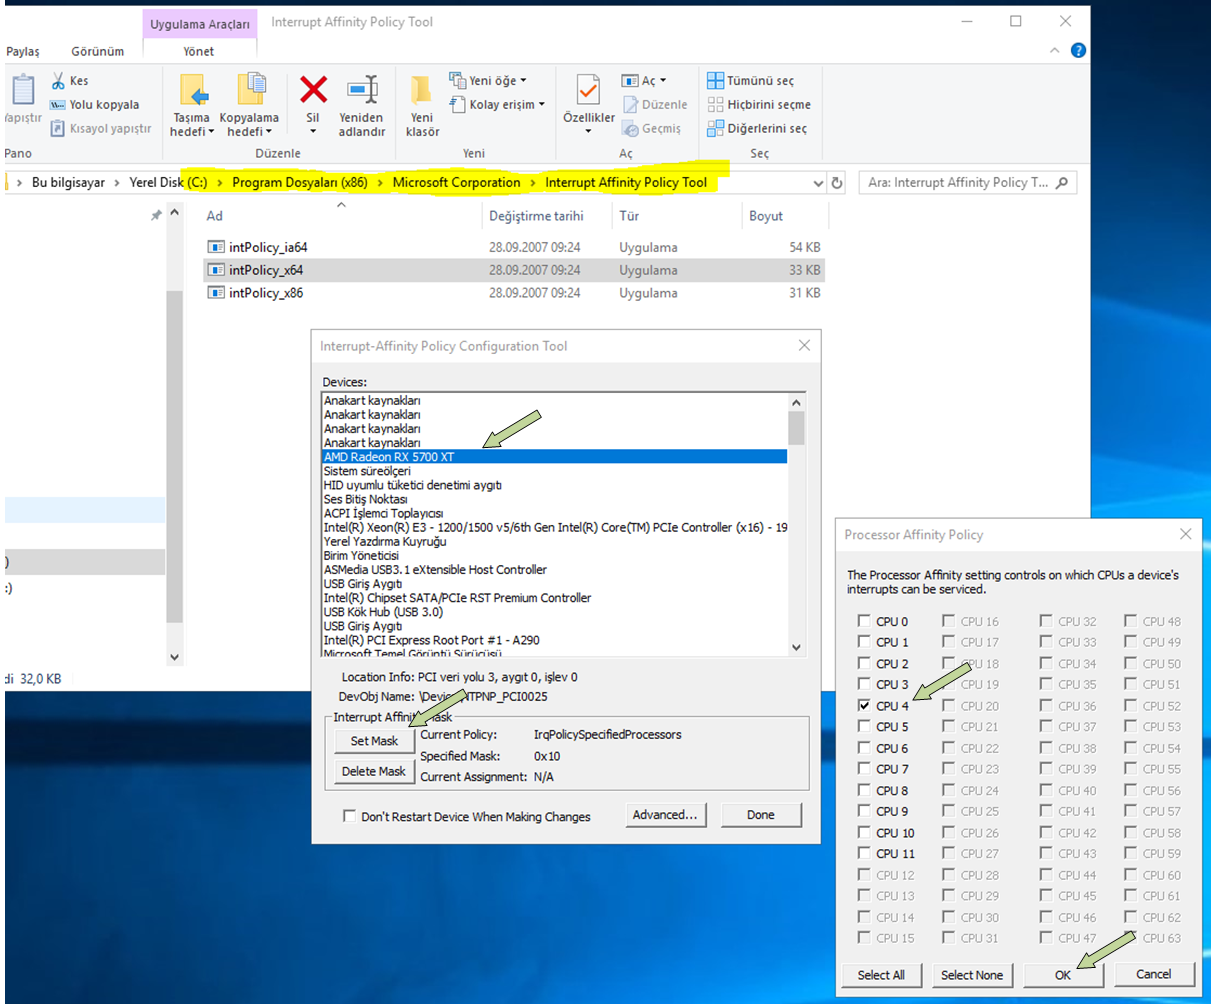The image size is (1211, 1004).
Task: Click Select All in Processor Affinity Policy
Action: click(881, 975)
